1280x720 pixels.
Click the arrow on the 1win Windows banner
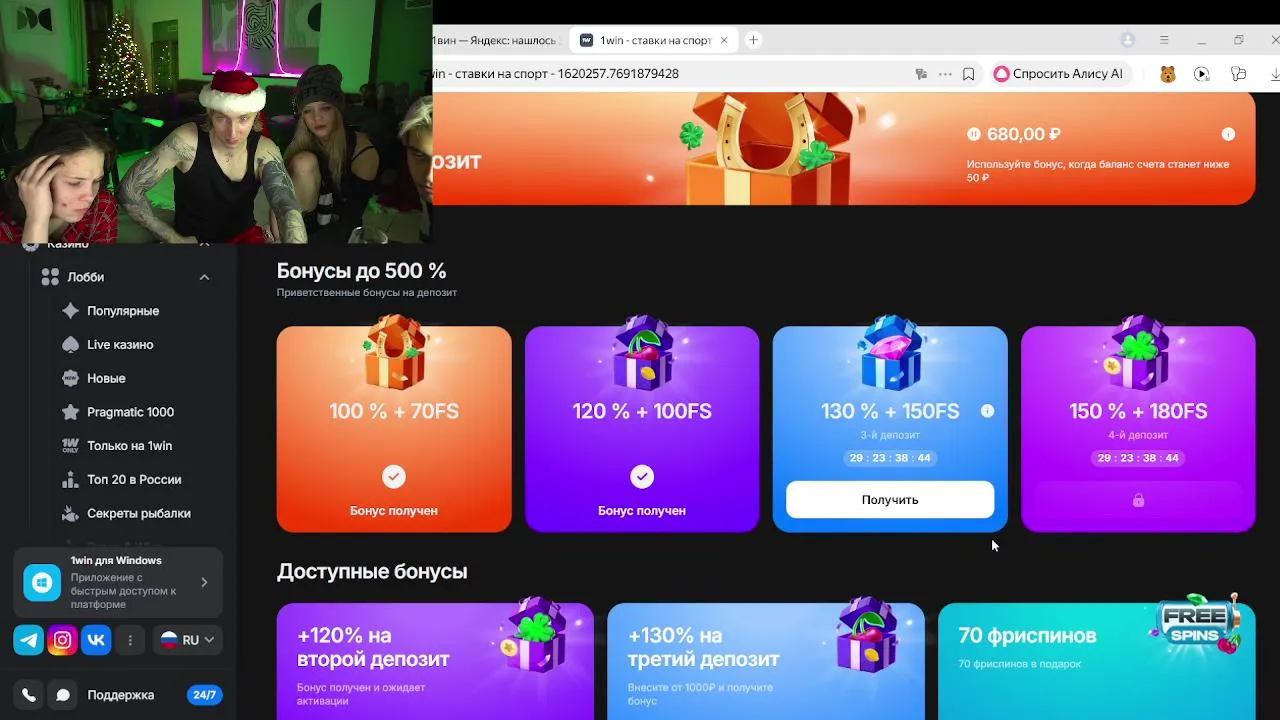tap(204, 582)
